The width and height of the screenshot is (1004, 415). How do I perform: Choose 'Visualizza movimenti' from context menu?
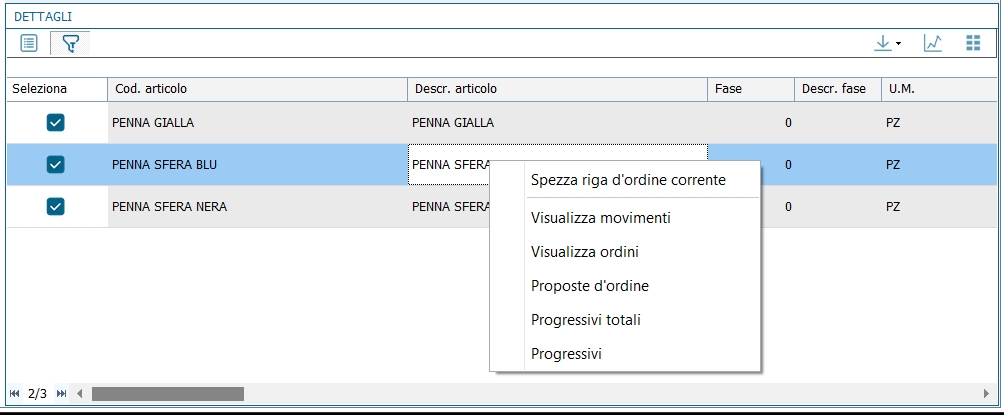pos(600,218)
